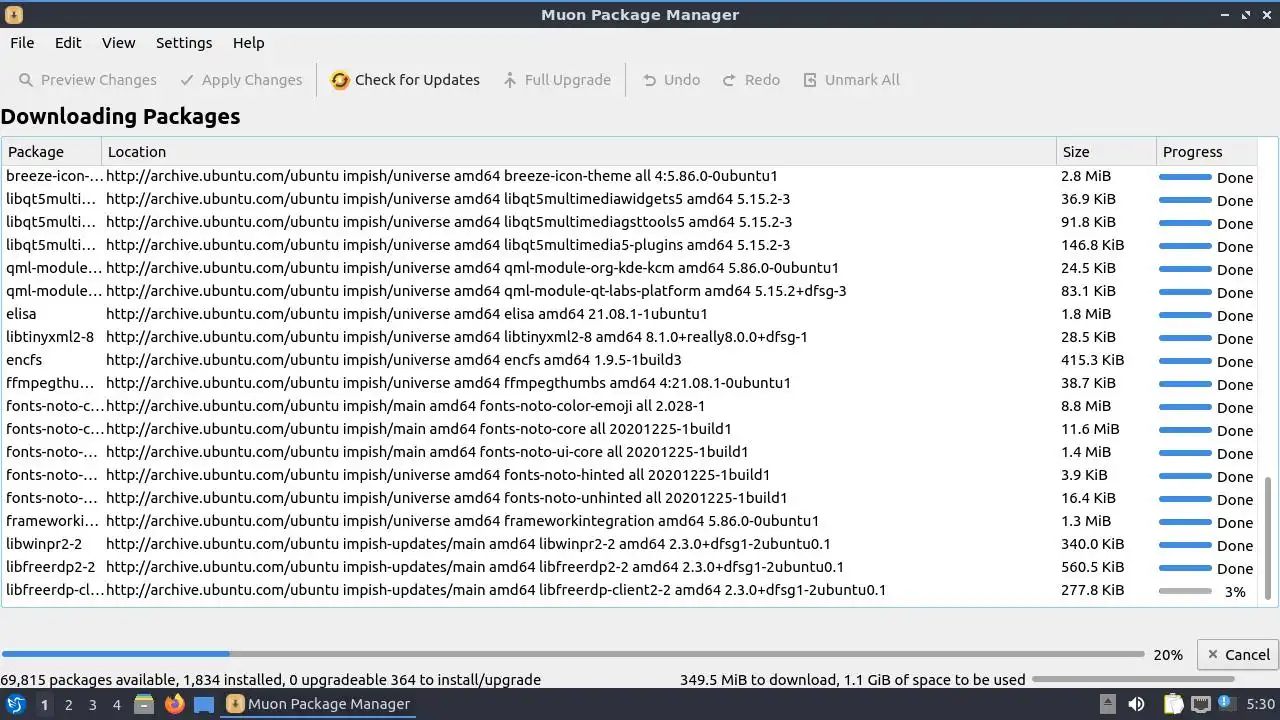The height and width of the screenshot is (720, 1280).
Task: Switch to virtual desktop 3
Action: tap(92, 704)
